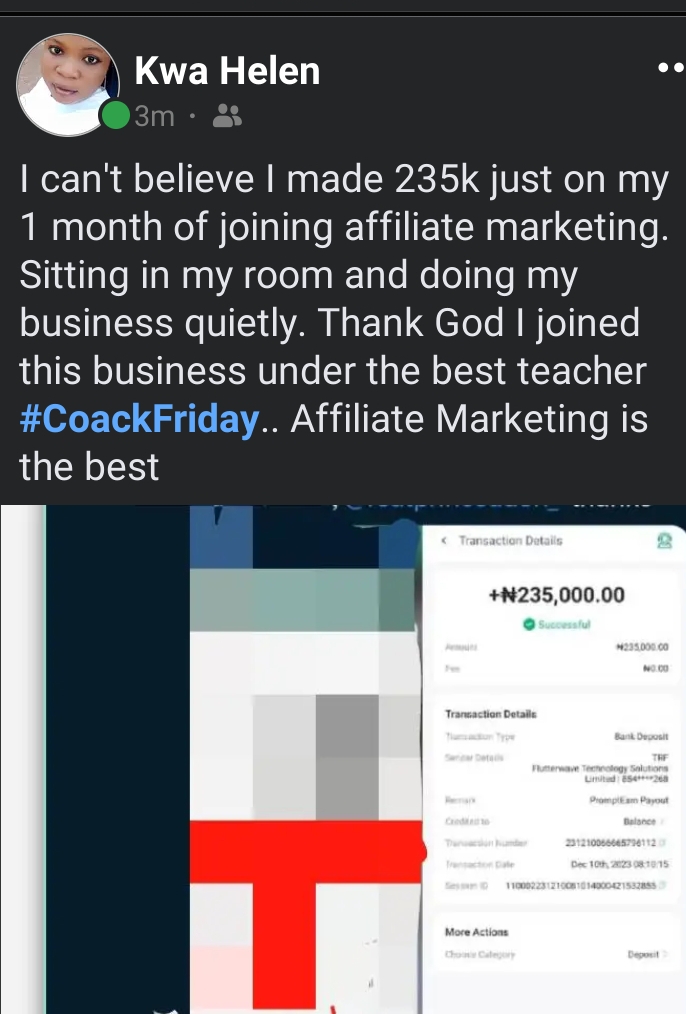This screenshot has height=1014, width=686.
Task: Click the +₦235,000.00 amount heading
Action: [557, 595]
